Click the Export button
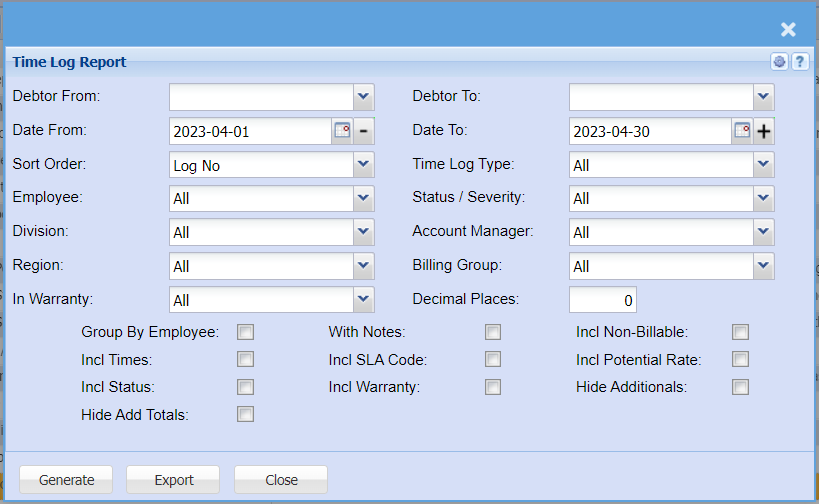This screenshot has height=504, width=819. pyautogui.click(x=173, y=480)
